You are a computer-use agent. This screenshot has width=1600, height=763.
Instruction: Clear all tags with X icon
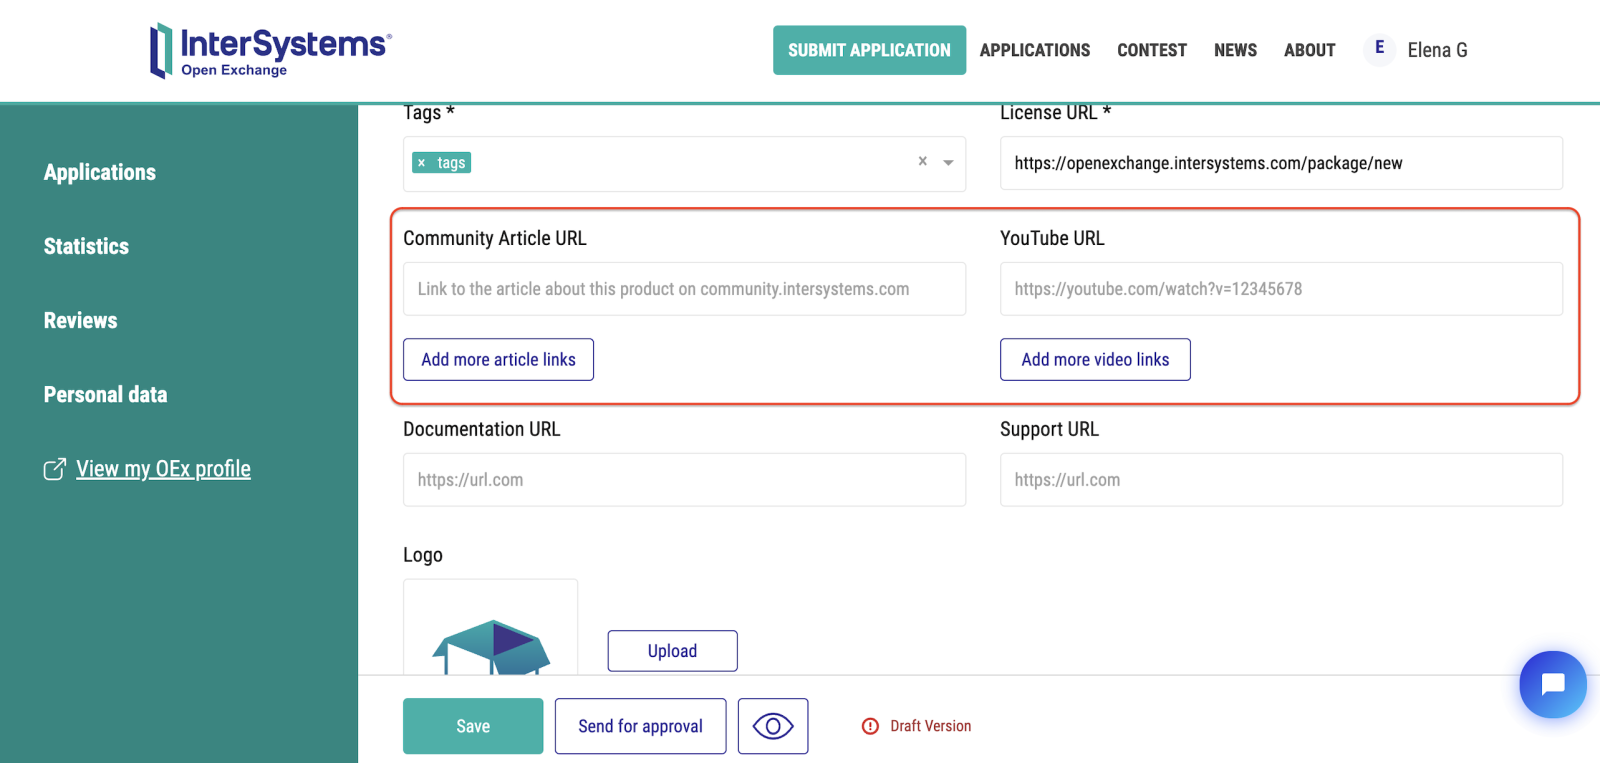pyautogui.click(x=922, y=161)
